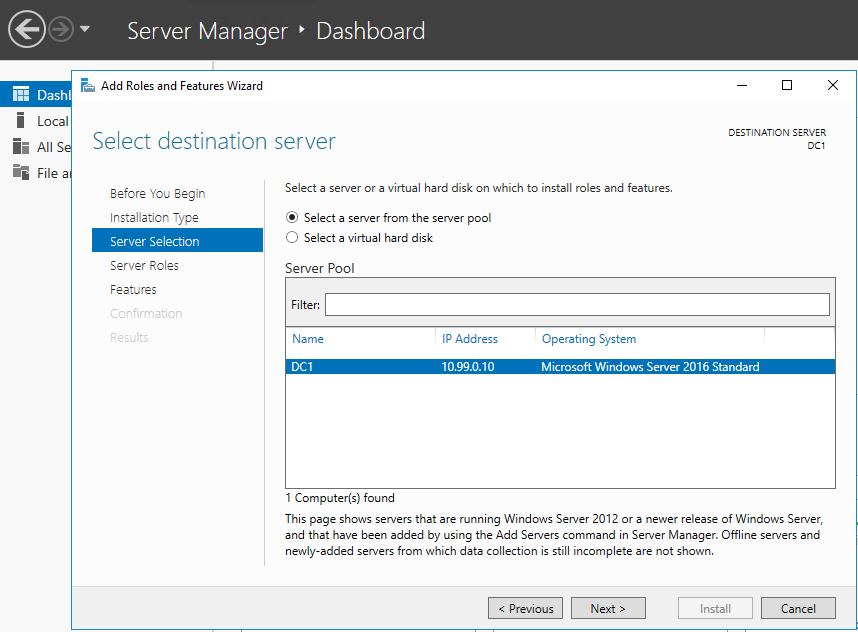This screenshot has width=858, height=632.
Task: Click the Add Roles wizard title icon
Action: tap(88, 86)
